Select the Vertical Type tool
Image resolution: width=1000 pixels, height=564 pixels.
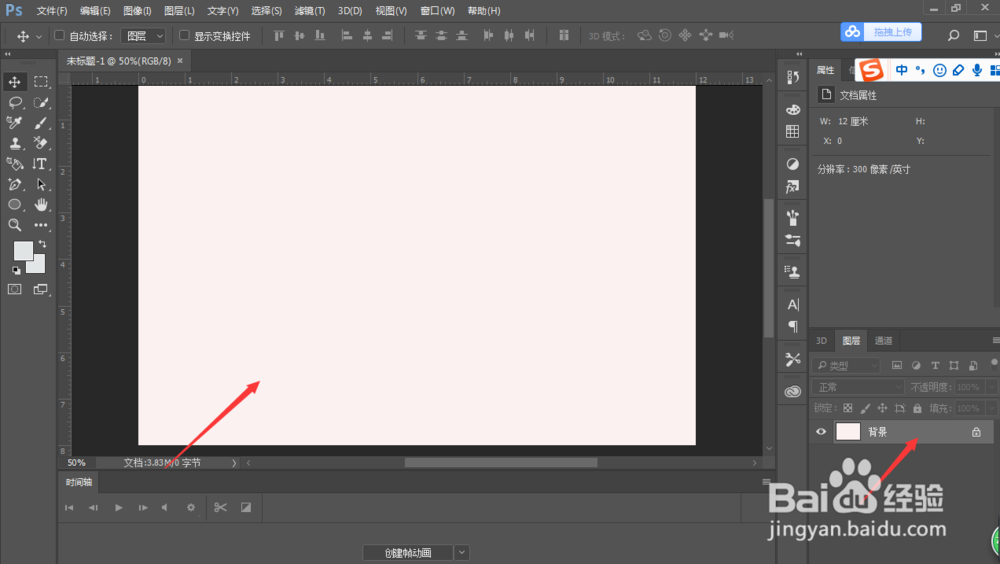click(41, 164)
